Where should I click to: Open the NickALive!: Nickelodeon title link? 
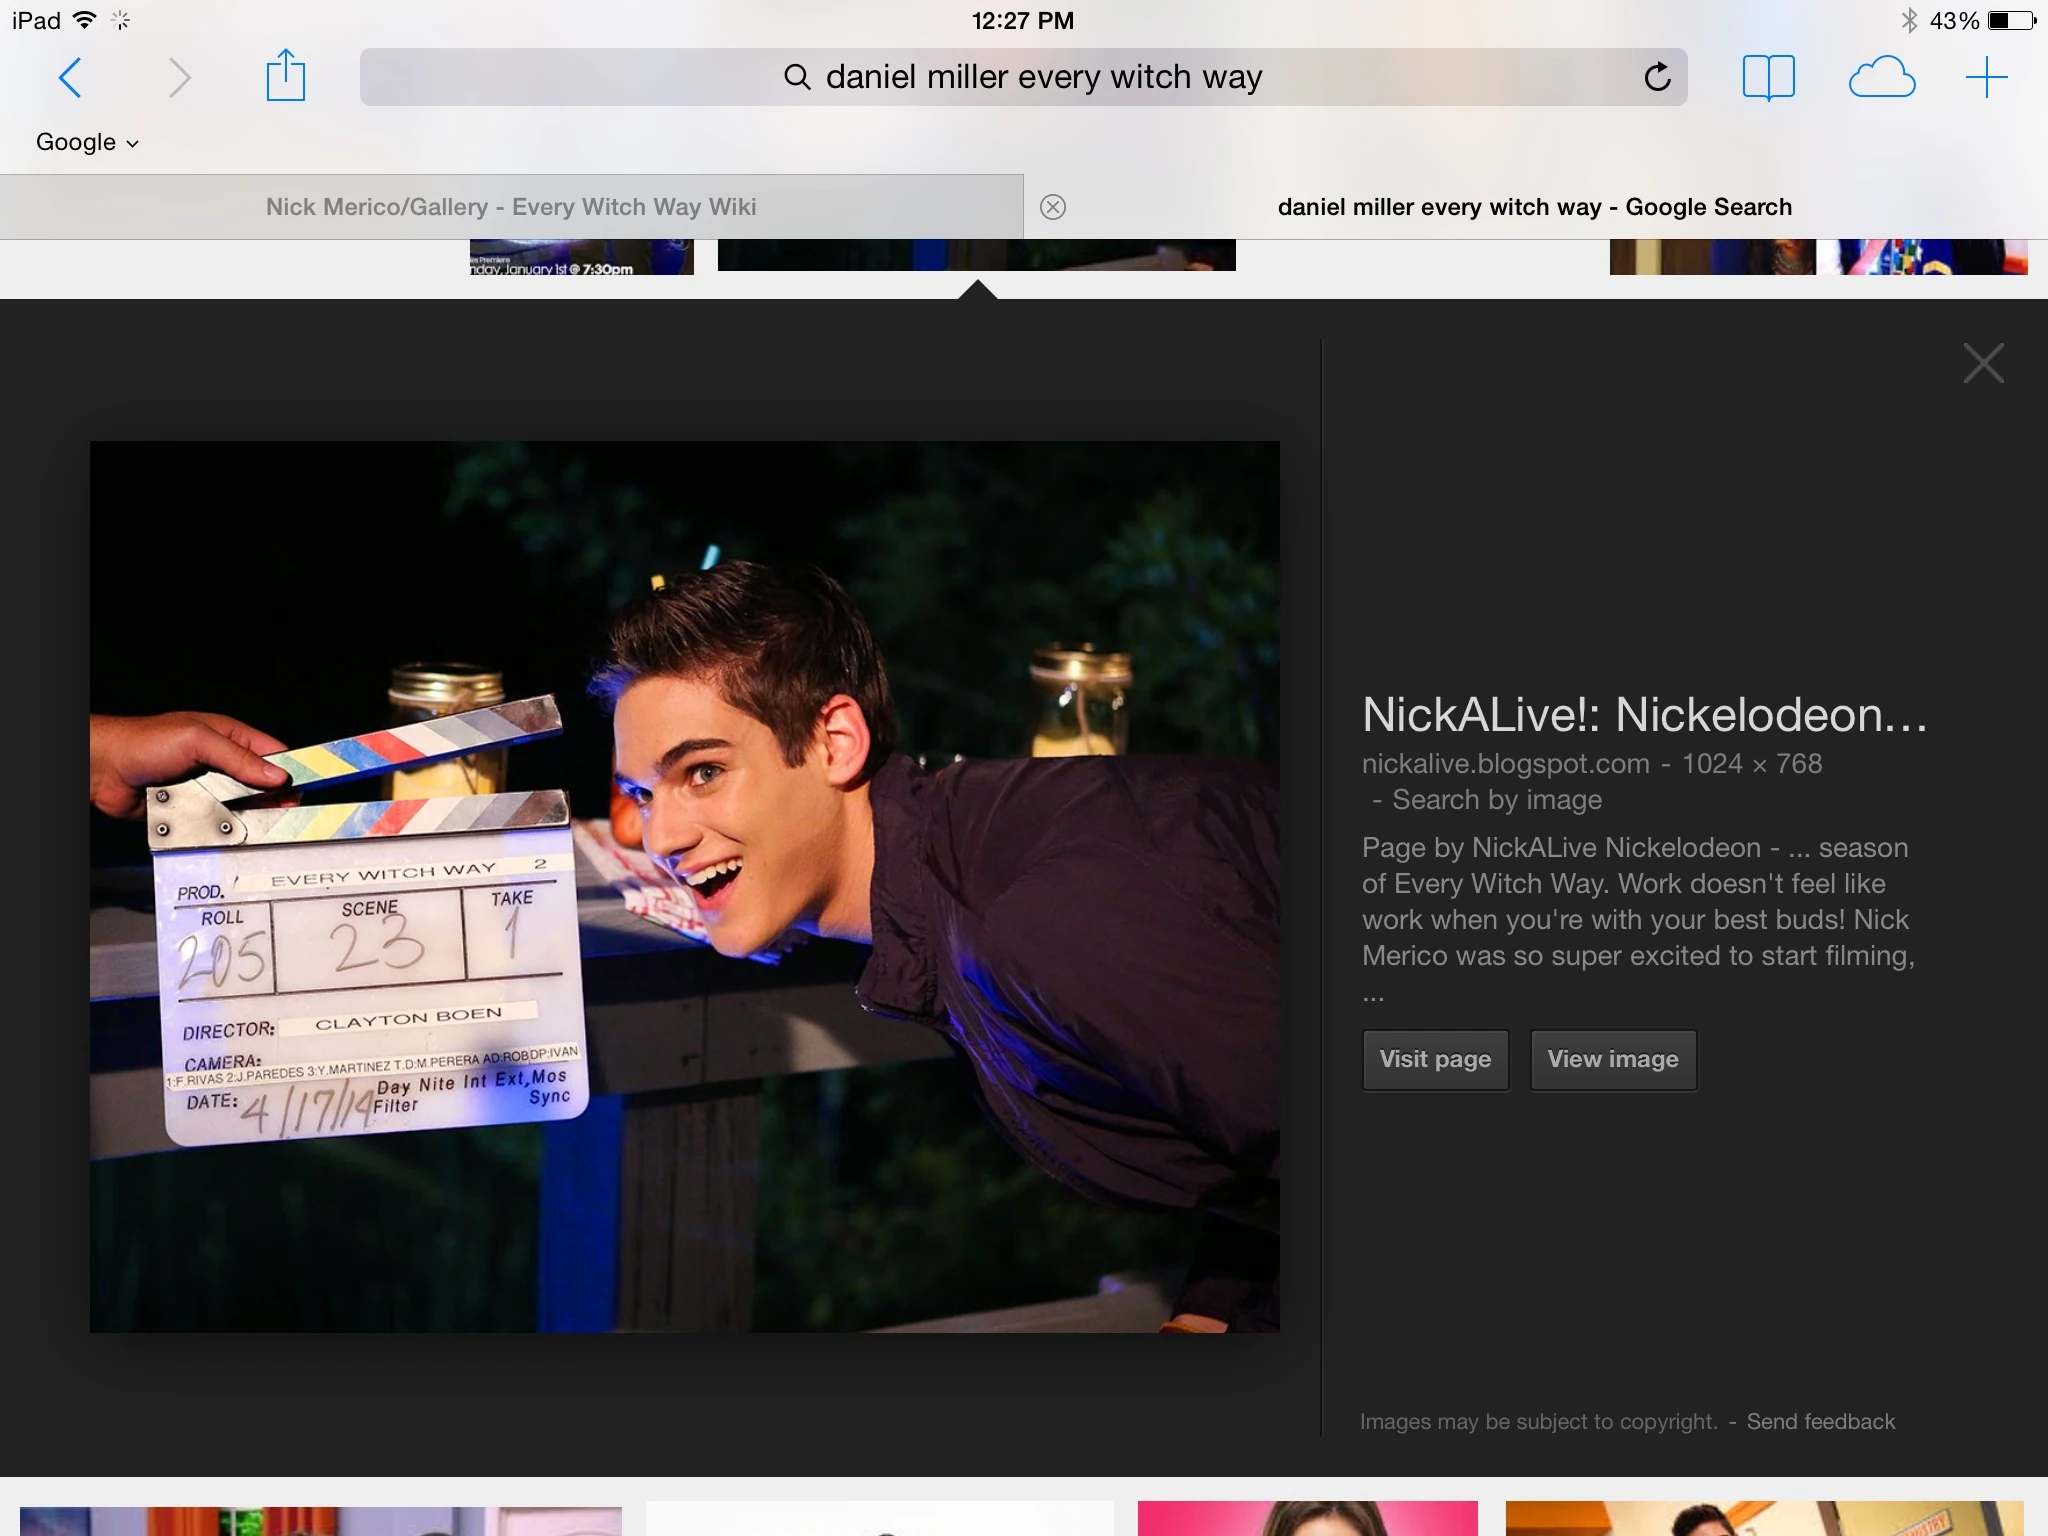click(x=1644, y=715)
